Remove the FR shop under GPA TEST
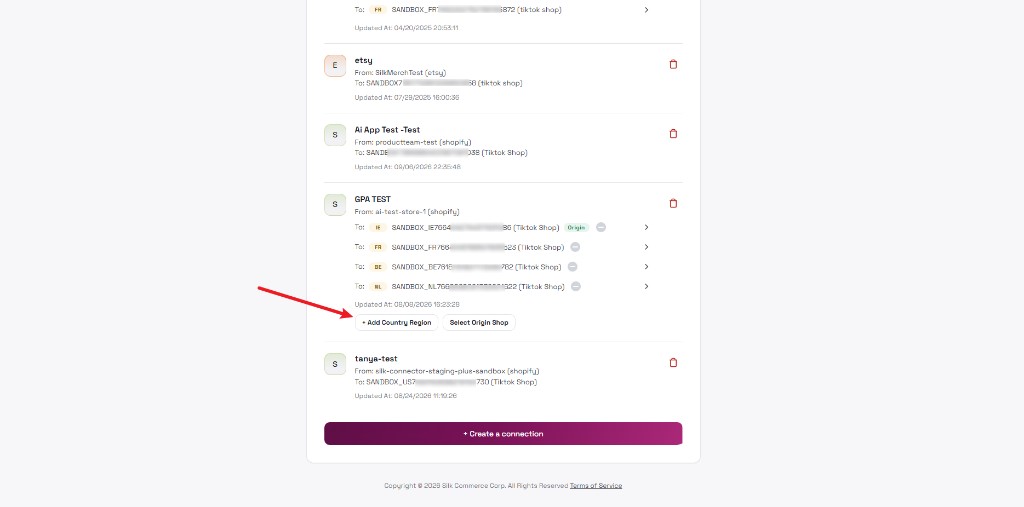Image resolution: width=1024 pixels, height=507 pixels. tap(575, 247)
